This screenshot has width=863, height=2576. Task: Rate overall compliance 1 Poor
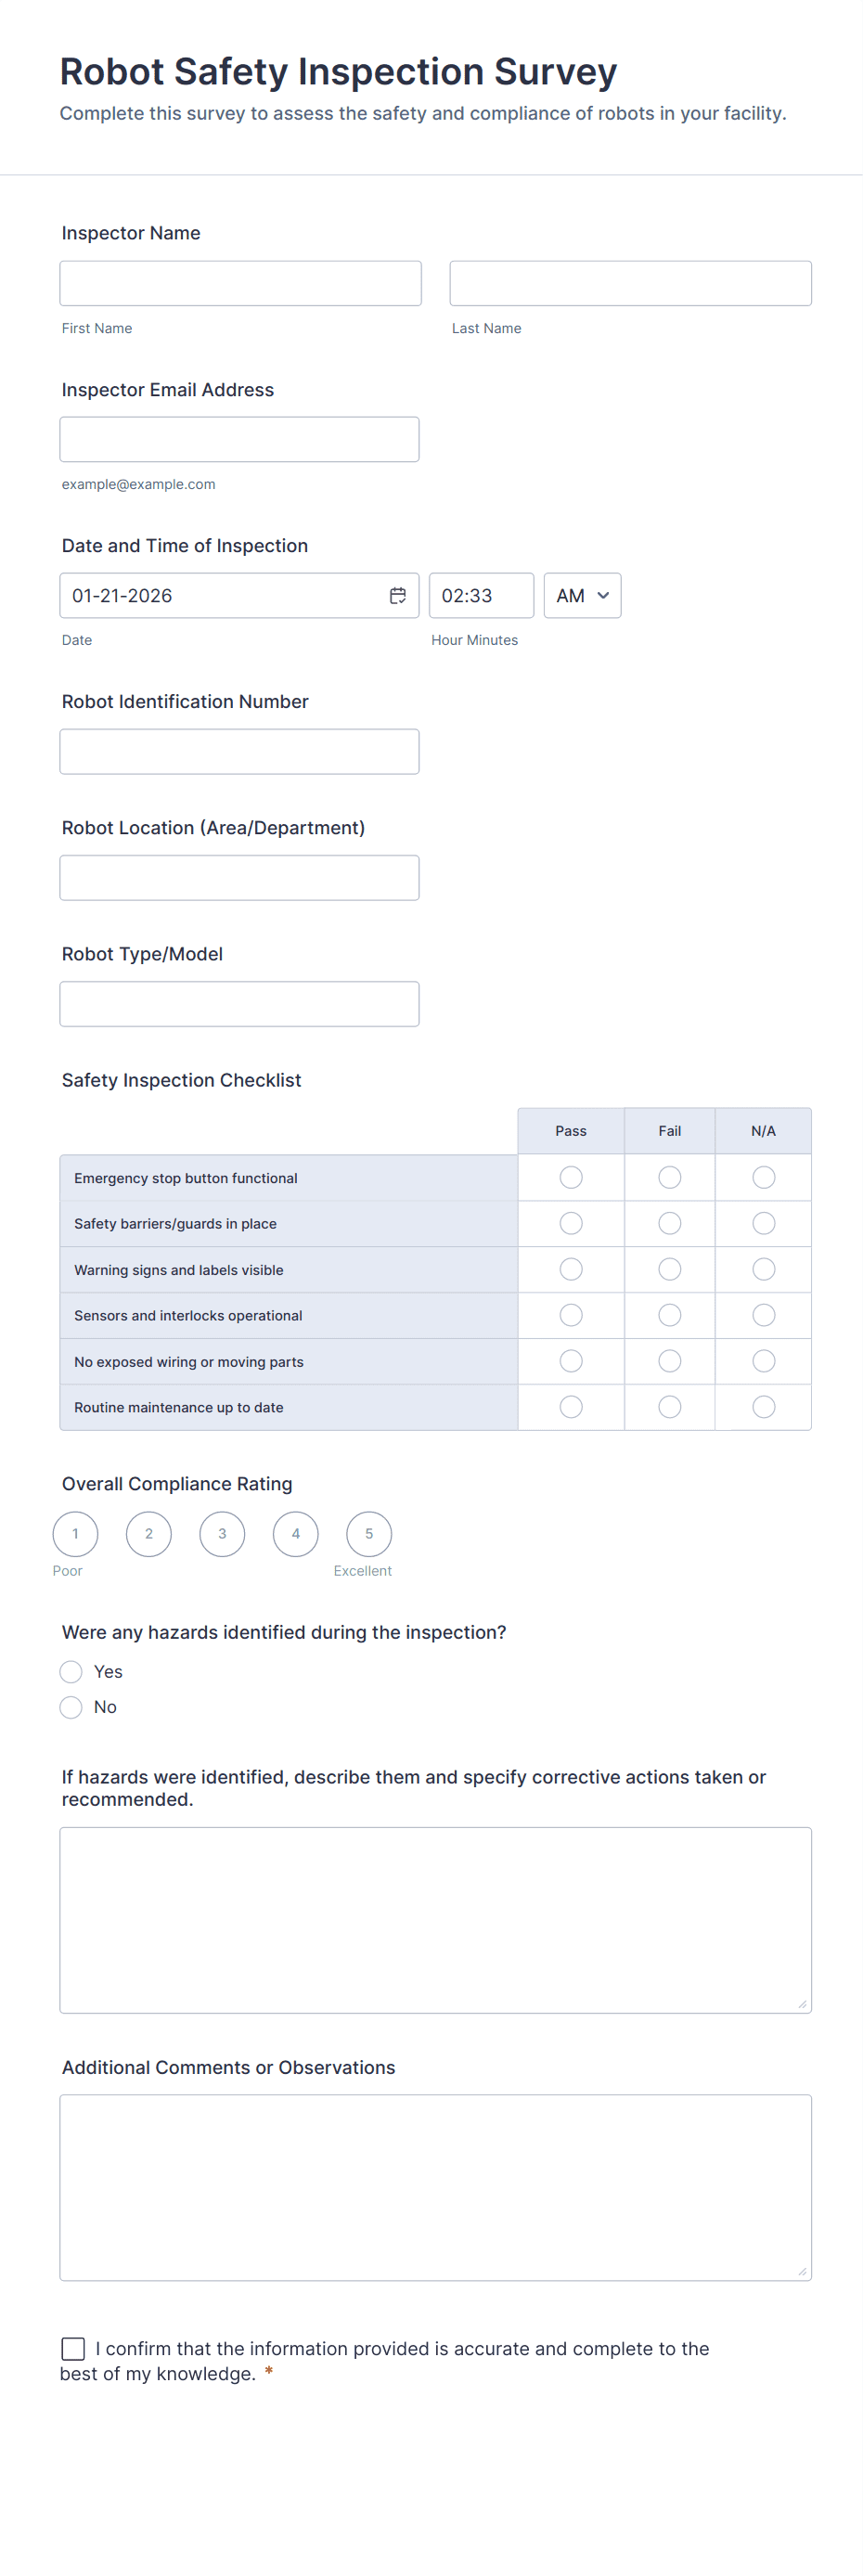click(x=75, y=1534)
